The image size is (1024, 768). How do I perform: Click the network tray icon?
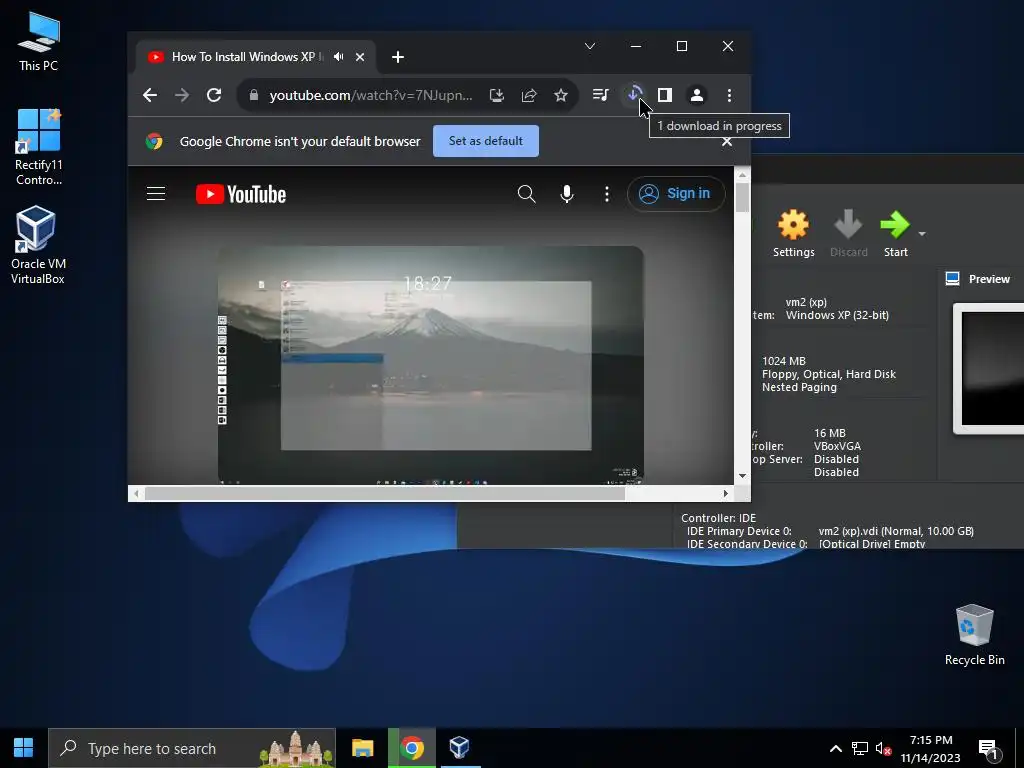point(860,748)
